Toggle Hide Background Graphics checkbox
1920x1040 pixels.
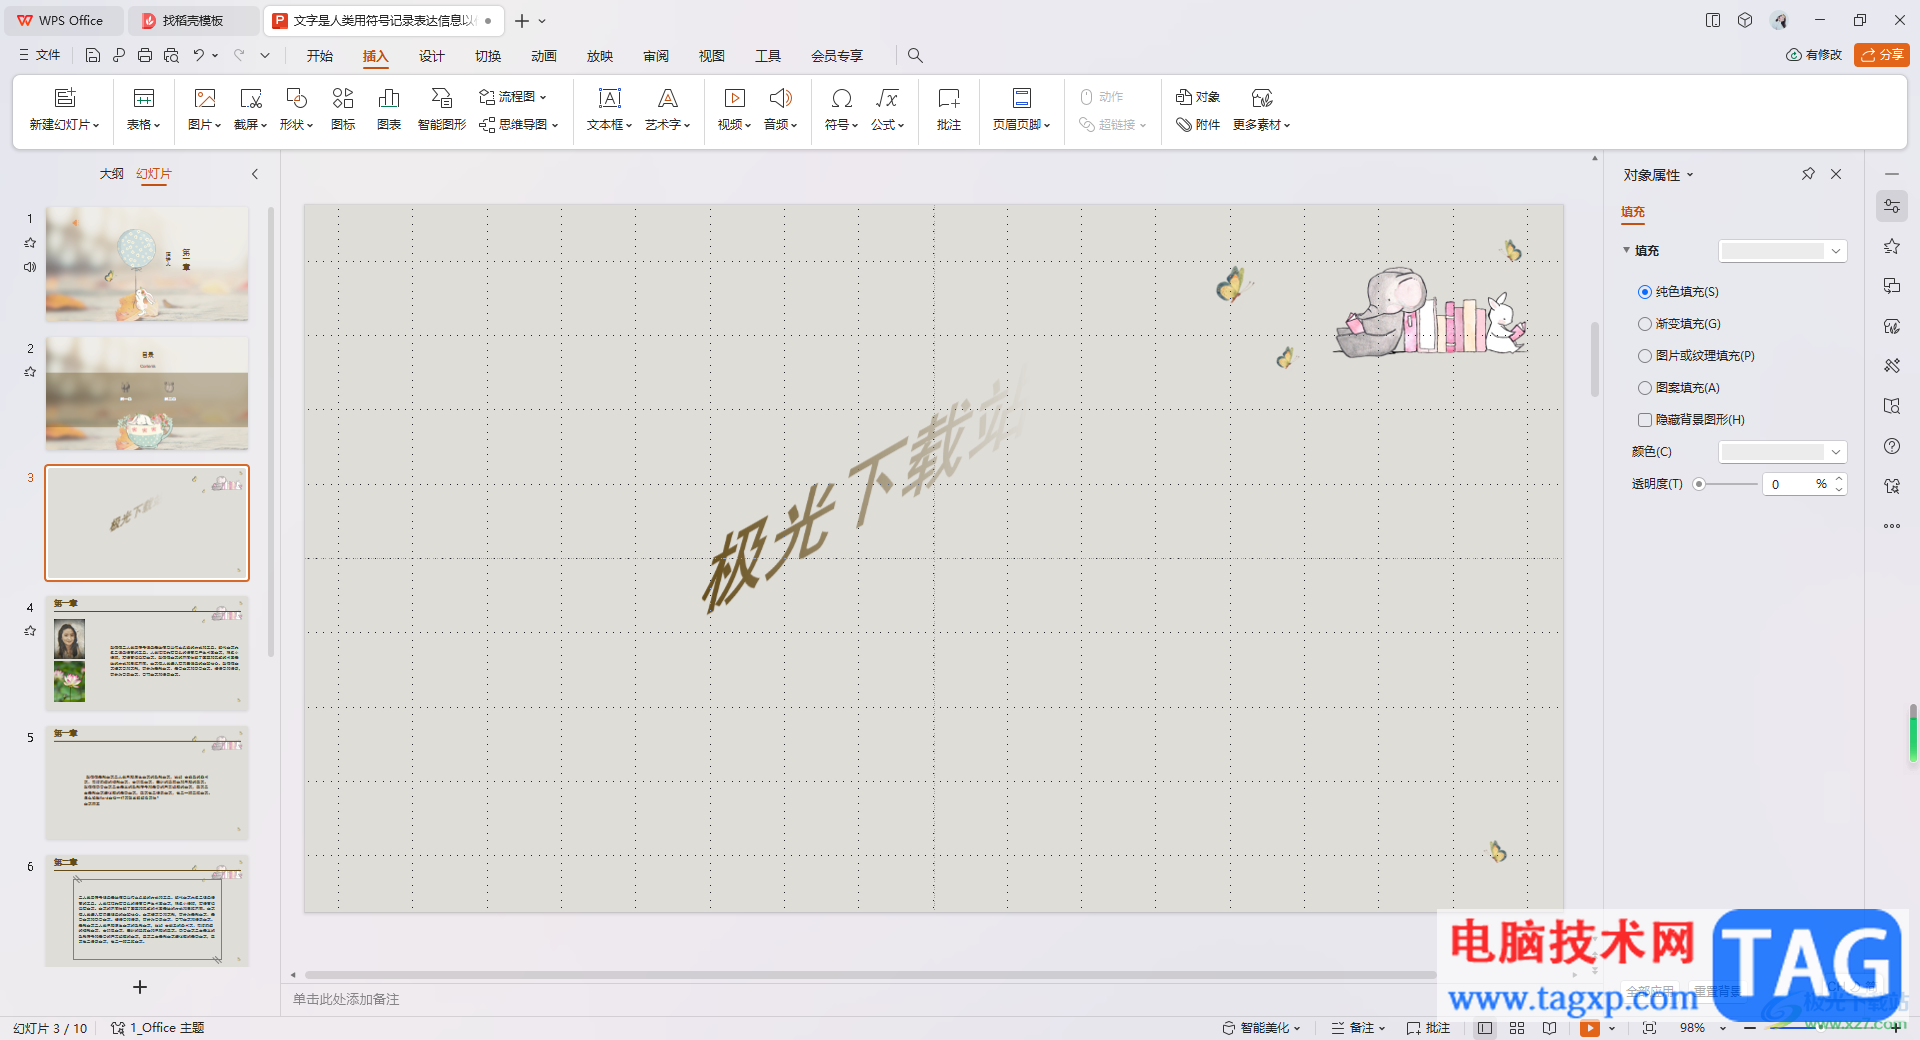pyautogui.click(x=1645, y=420)
